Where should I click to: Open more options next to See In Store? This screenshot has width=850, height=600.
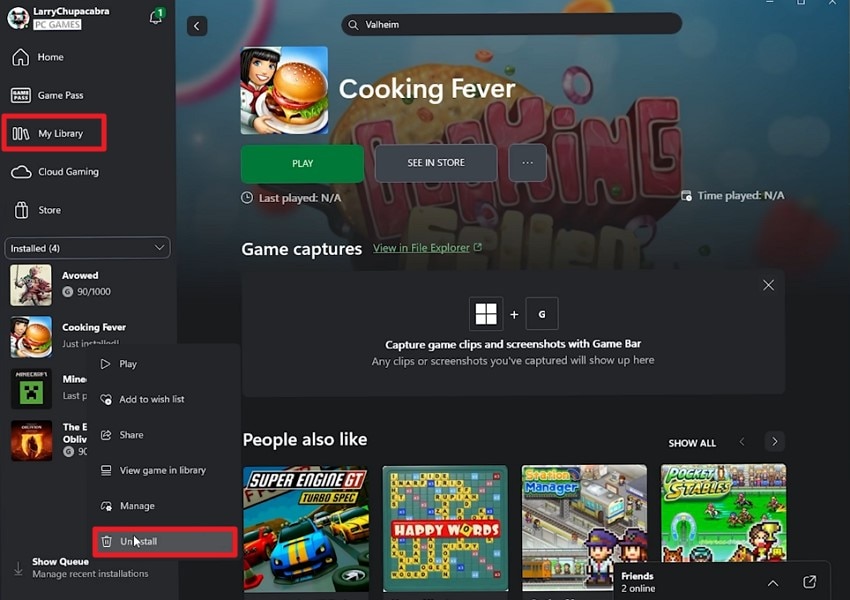tap(527, 163)
